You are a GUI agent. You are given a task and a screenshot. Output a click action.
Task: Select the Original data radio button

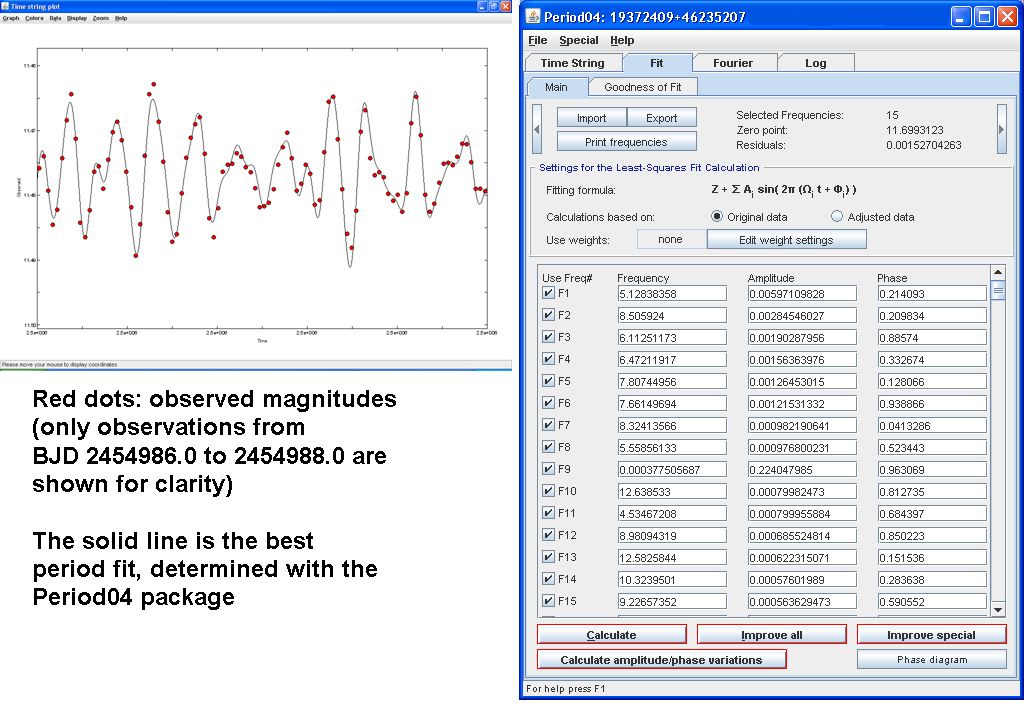pyautogui.click(x=717, y=217)
